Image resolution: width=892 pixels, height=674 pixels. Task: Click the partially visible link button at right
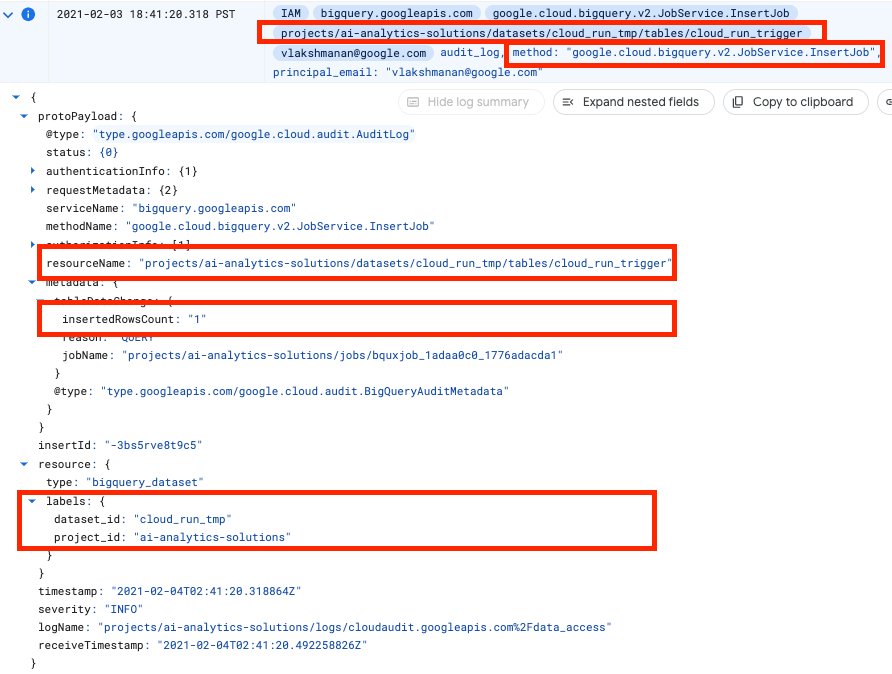[886, 102]
